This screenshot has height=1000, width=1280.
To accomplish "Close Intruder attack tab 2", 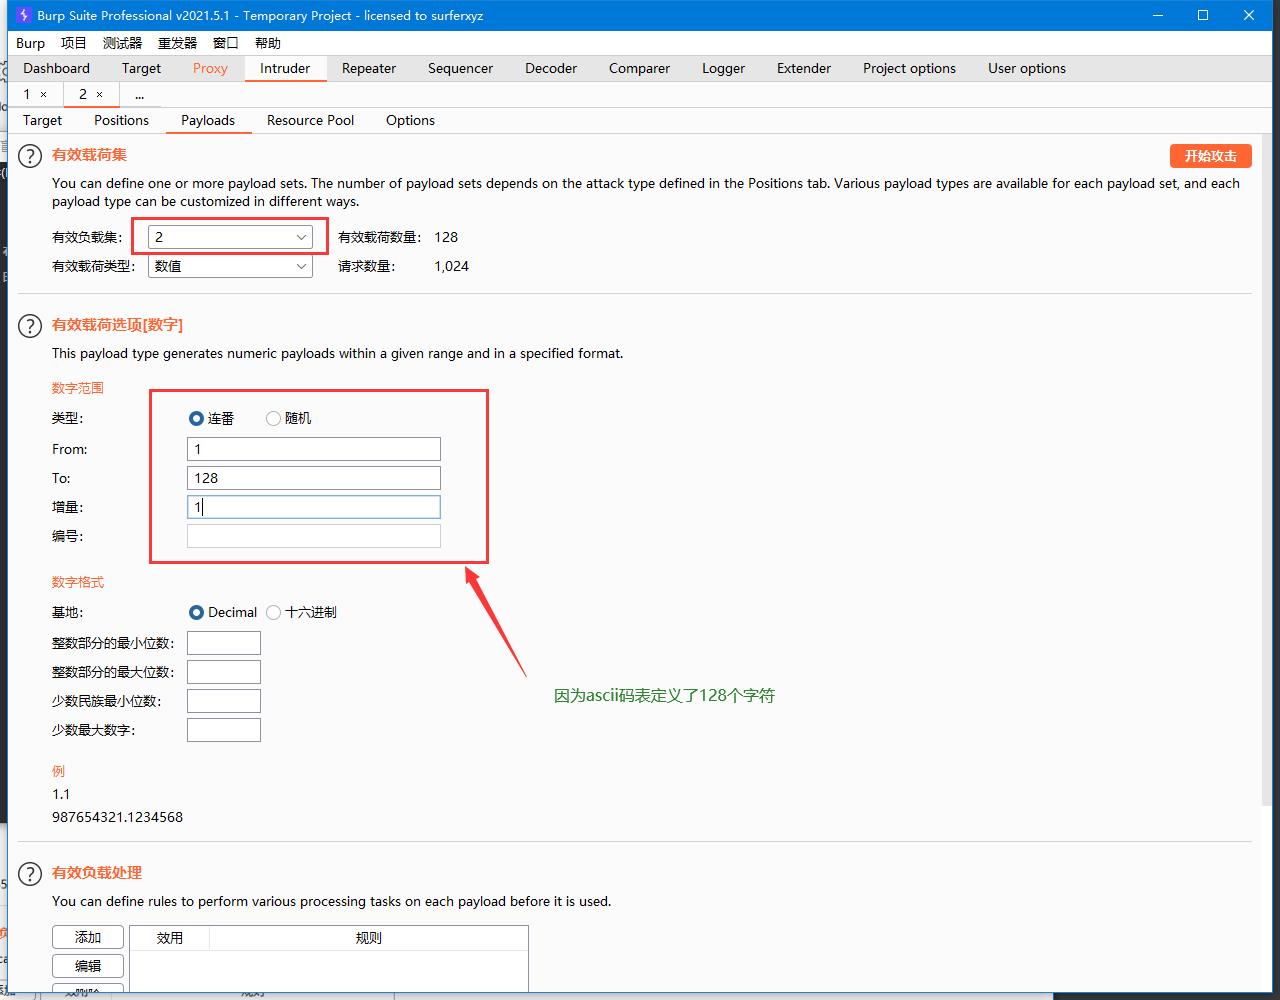I will [x=99, y=94].
